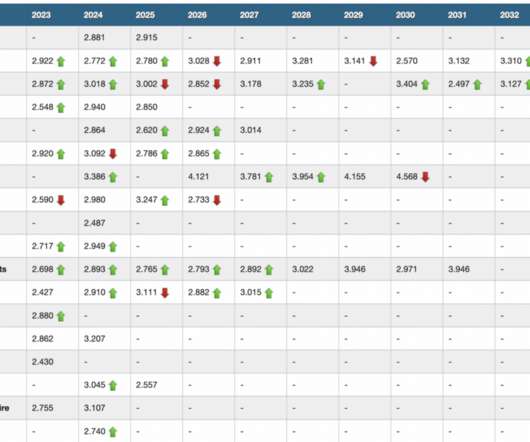This screenshot has height=442, width=530.
Task: Click the green up arrow next to 3.045
Action: click(113, 385)
